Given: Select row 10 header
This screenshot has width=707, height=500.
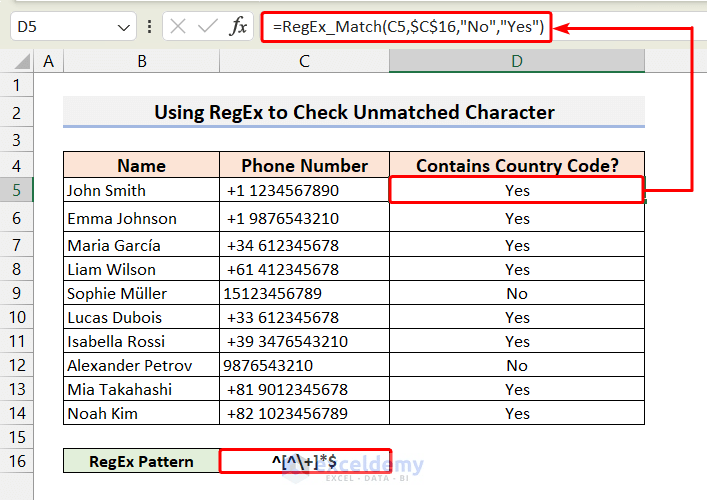Looking at the screenshot, I should (17, 317).
